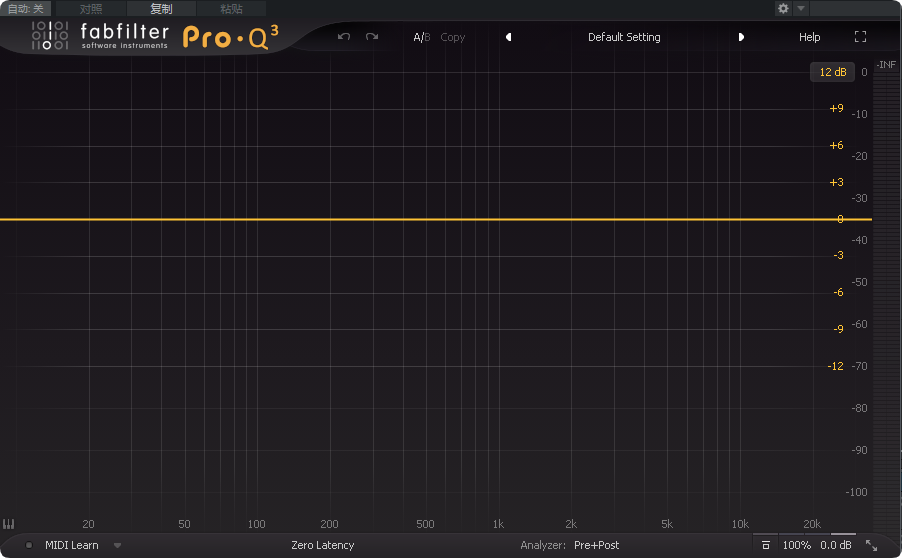Image resolution: width=902 pixels, height=558 pixels.
Task: Click the -INF output level meter
Action: [x=886, y=64]
